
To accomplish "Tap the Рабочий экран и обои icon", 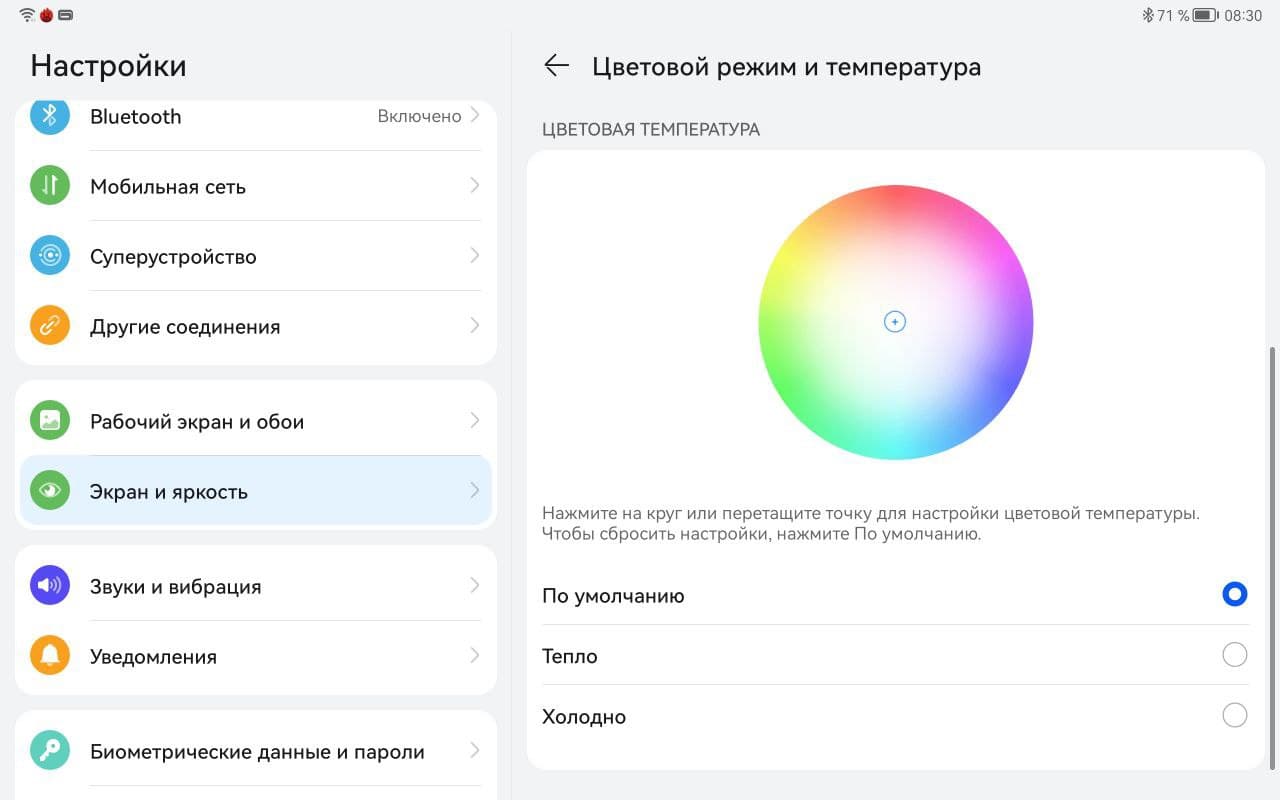I will (x=50, y=421).
